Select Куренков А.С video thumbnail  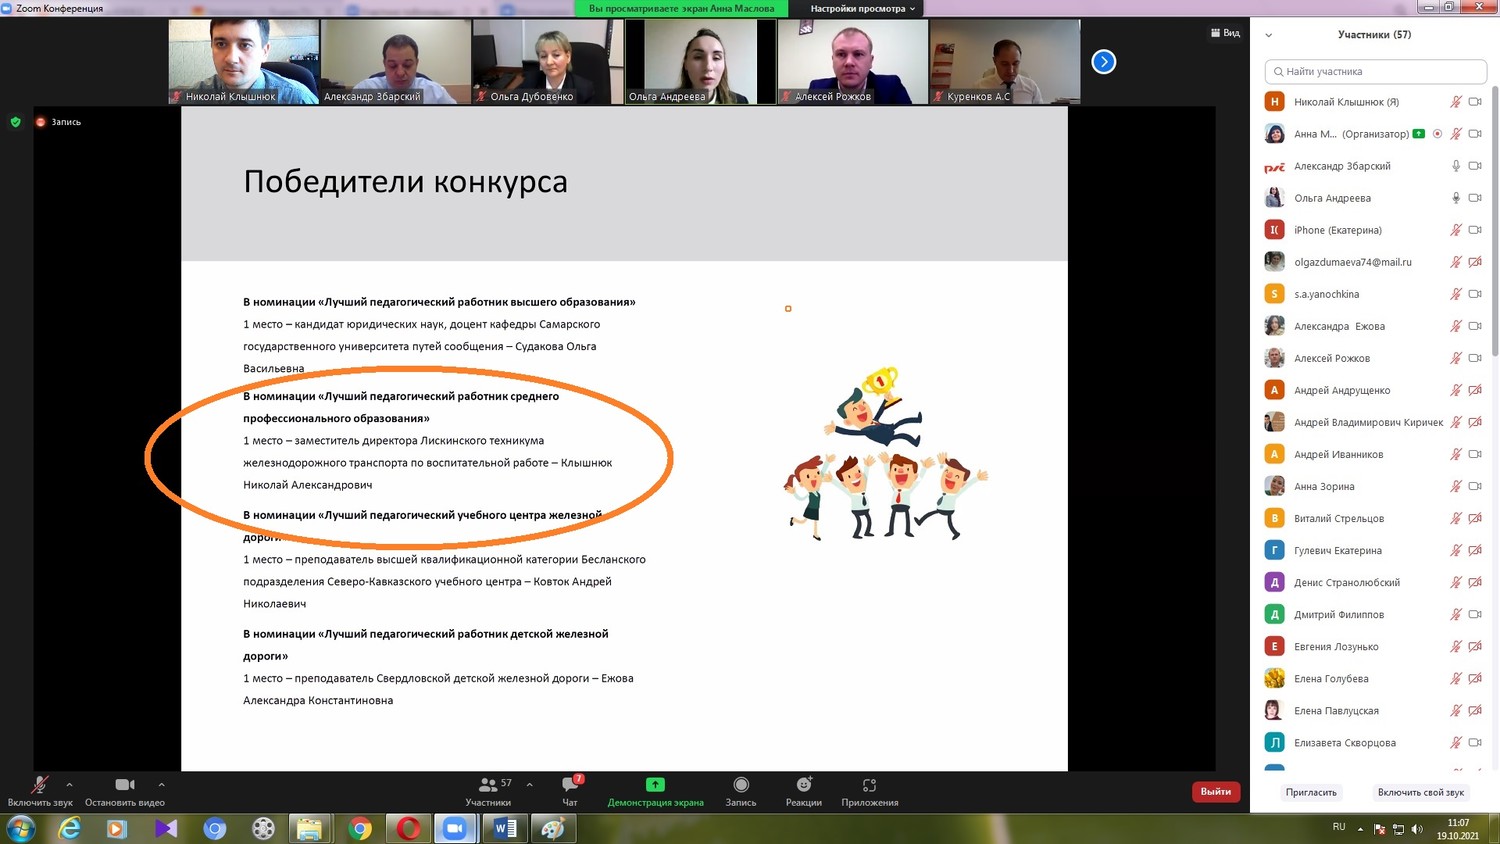pos(1005,61)
